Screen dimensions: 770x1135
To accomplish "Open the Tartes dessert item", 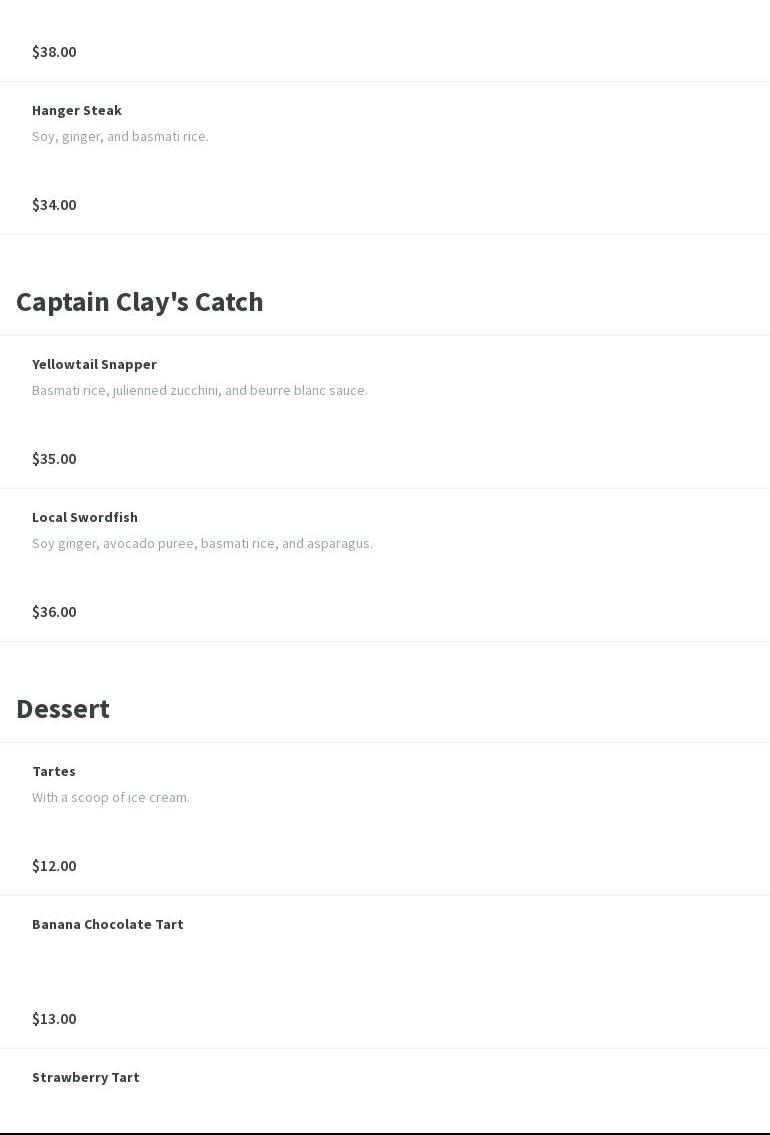I will (x=54, y=771).
